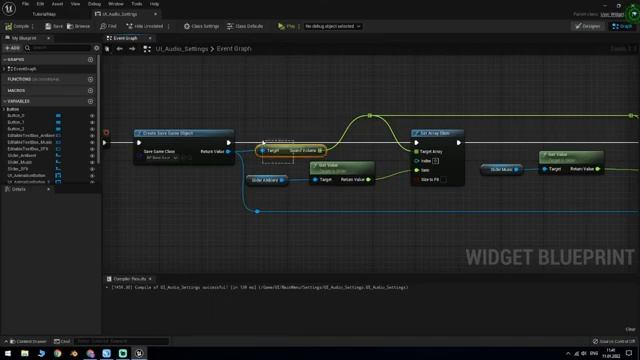Open the Content Drawer
This screenshot has width=640, height=360.
(28, 341)
